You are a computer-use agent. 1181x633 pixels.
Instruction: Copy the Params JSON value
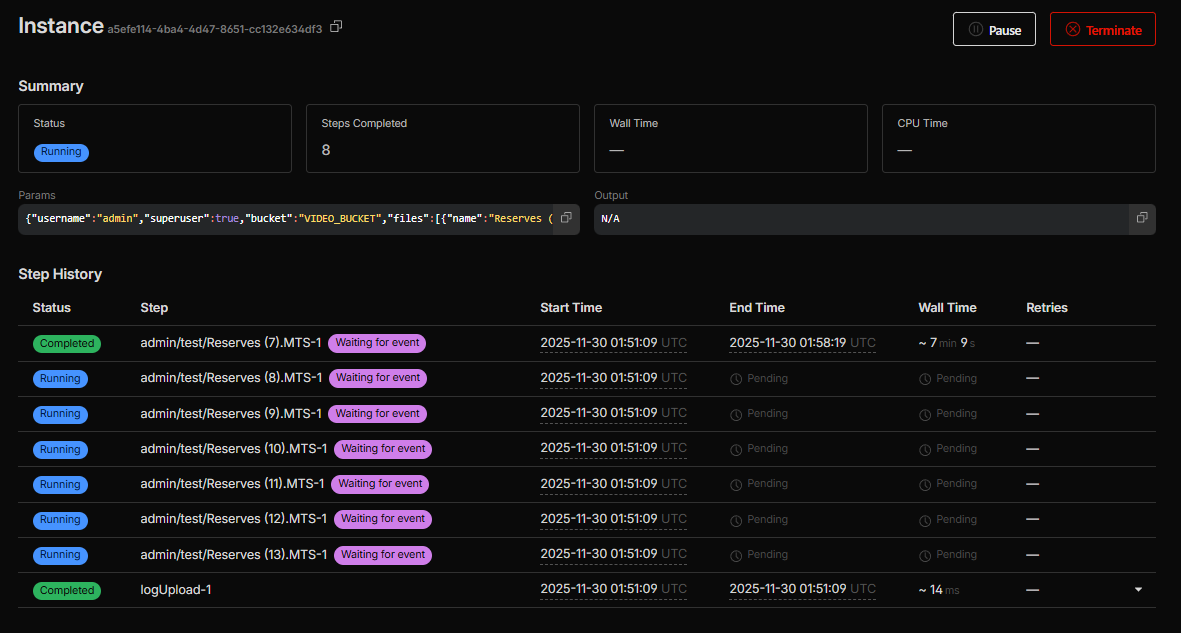coord(566,218)
